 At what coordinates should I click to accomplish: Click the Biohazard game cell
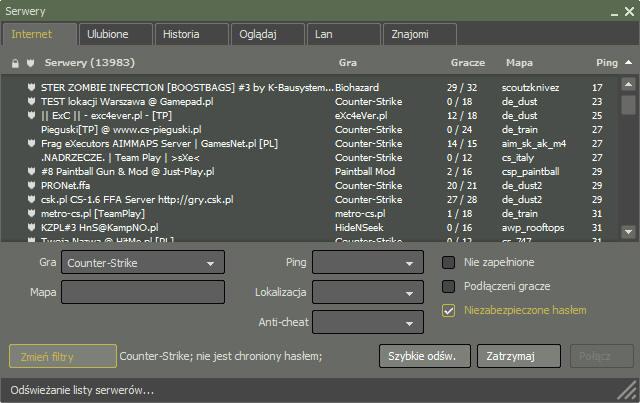click(357, 87)
